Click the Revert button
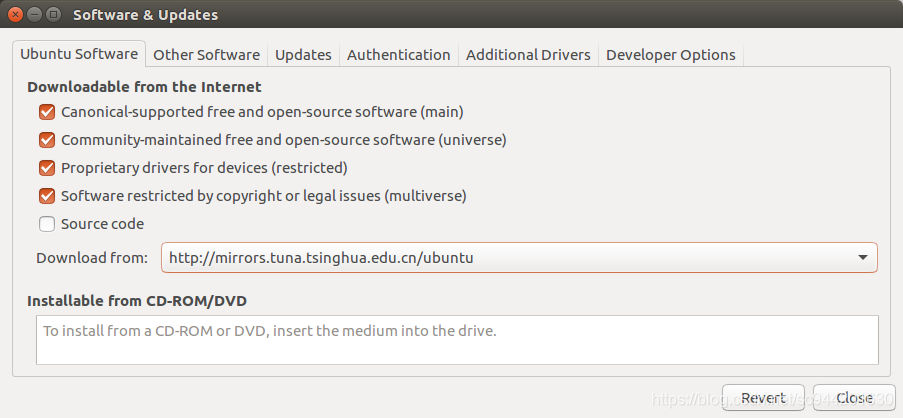903x418 pixels. pos(763,398)
